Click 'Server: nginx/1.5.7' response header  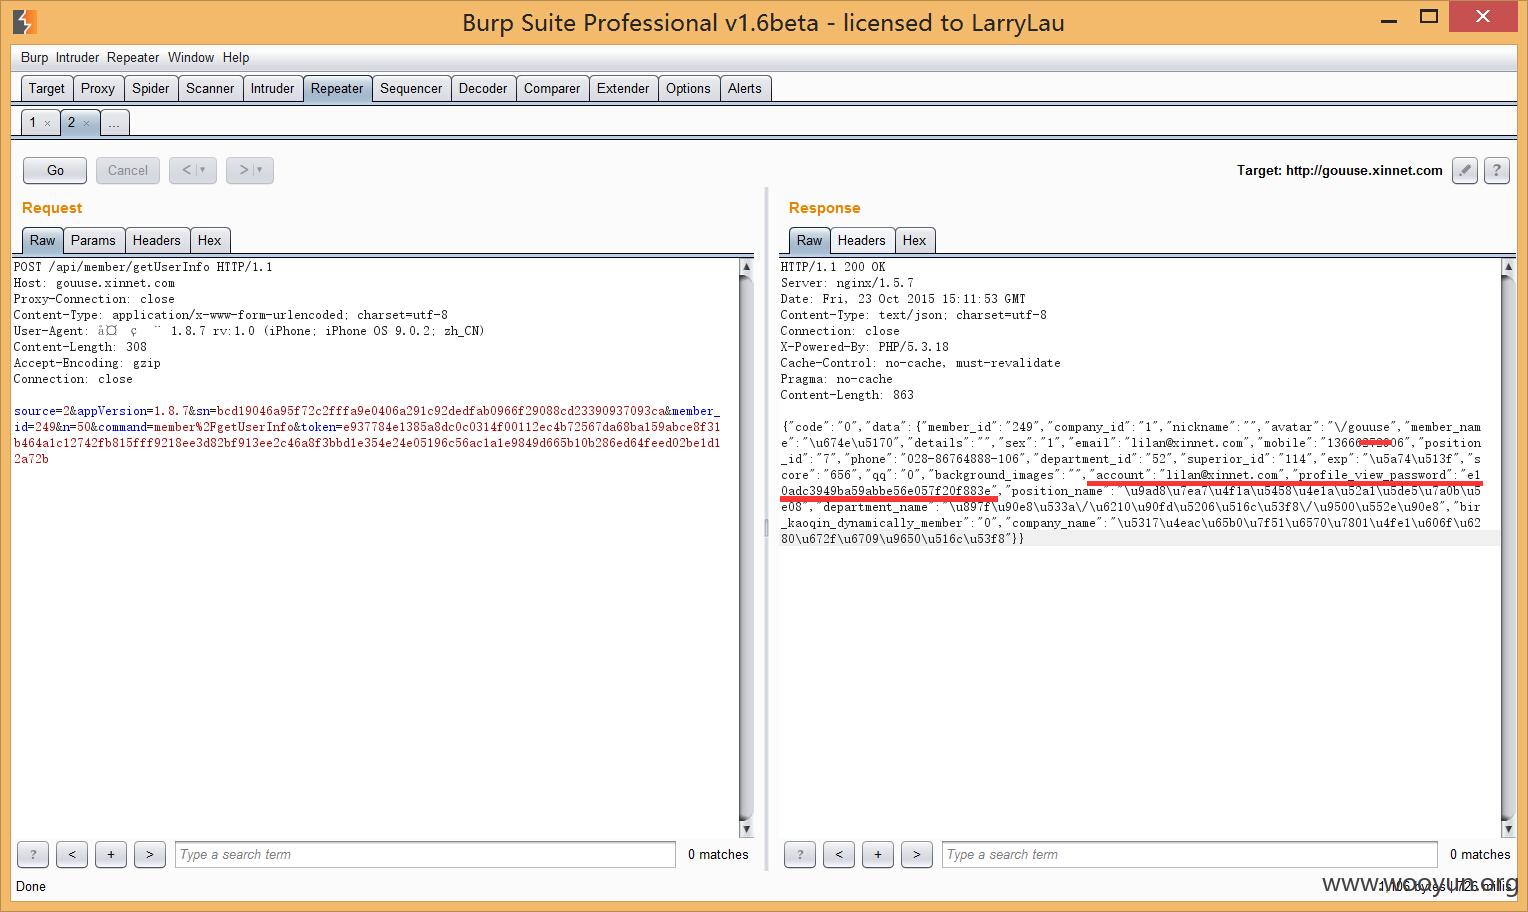click(x=847, y=283)
